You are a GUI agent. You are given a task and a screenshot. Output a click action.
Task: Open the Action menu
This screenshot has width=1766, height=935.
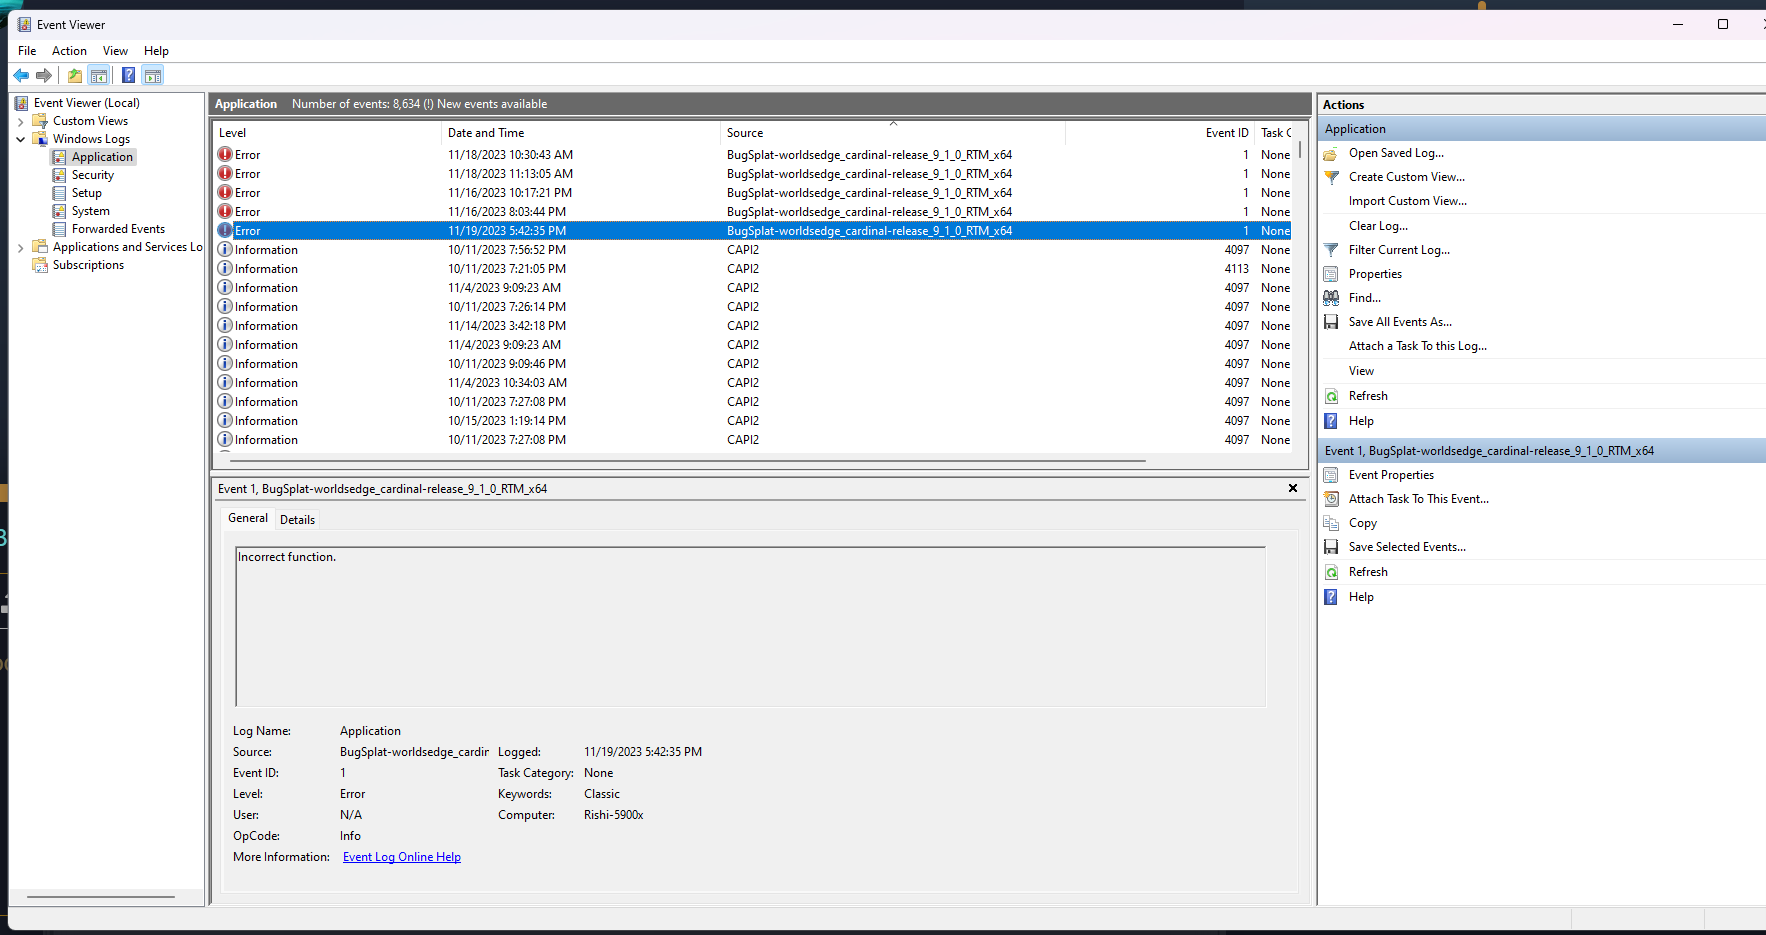point(68,50)
